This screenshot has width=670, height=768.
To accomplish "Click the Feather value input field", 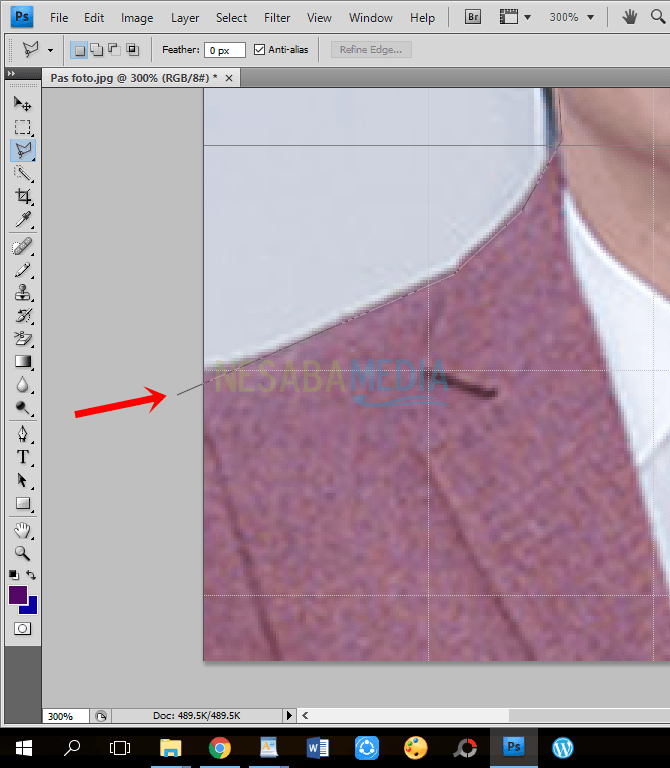I will 224,50.
